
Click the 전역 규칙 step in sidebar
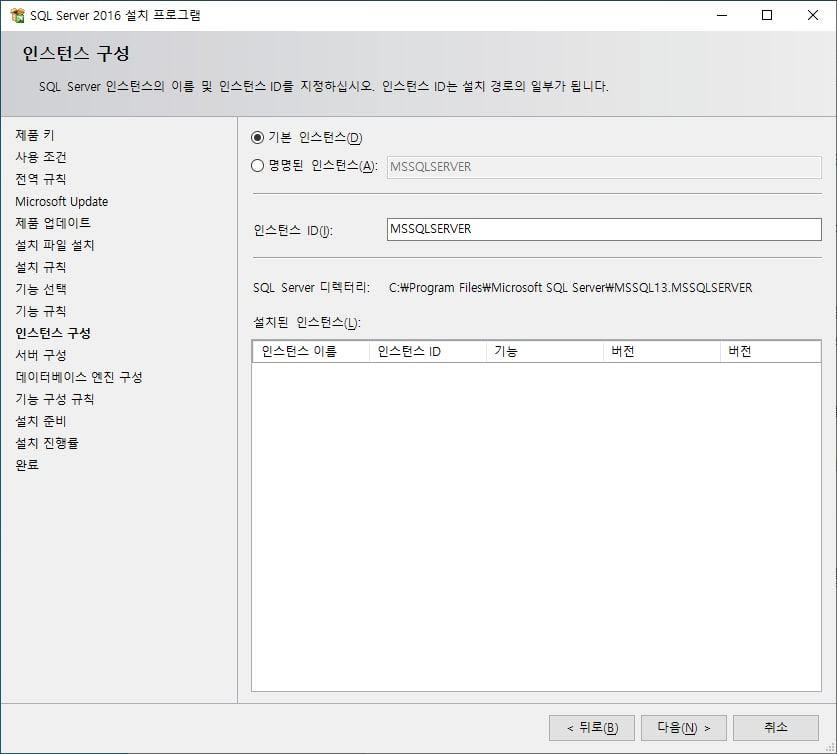[41, 179]
